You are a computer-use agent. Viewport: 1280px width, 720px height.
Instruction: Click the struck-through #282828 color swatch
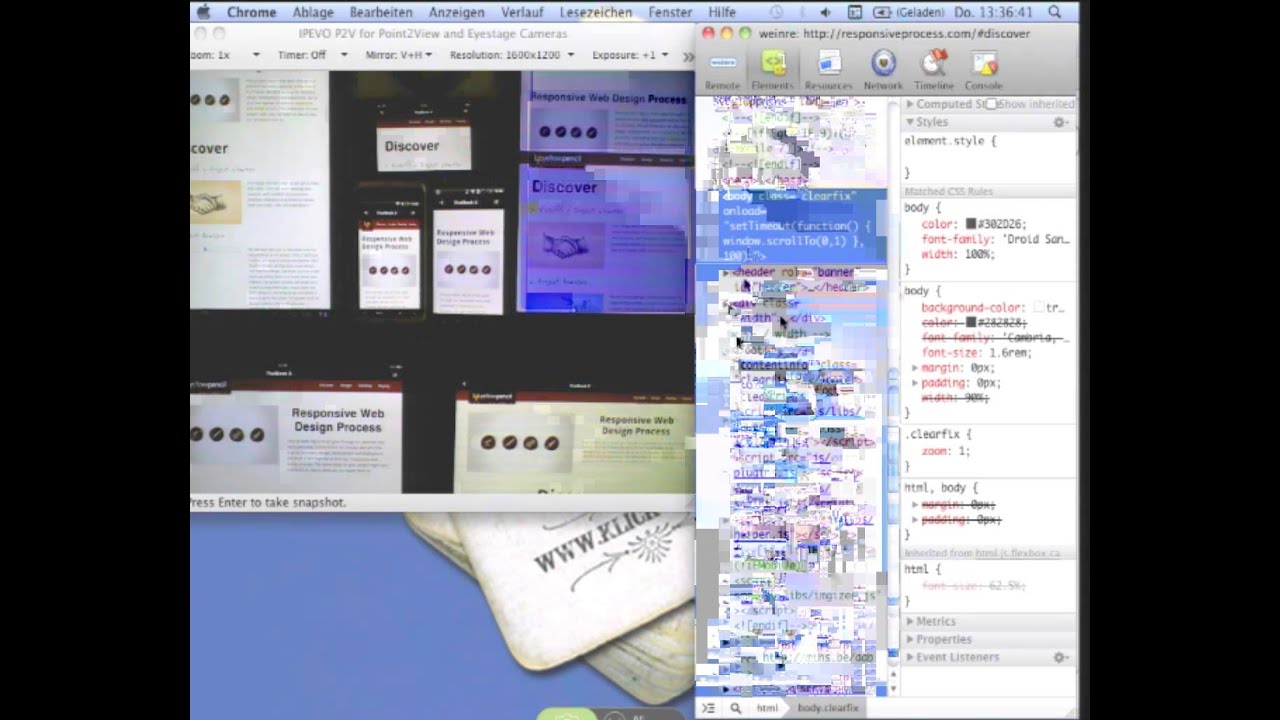point(970,323)
